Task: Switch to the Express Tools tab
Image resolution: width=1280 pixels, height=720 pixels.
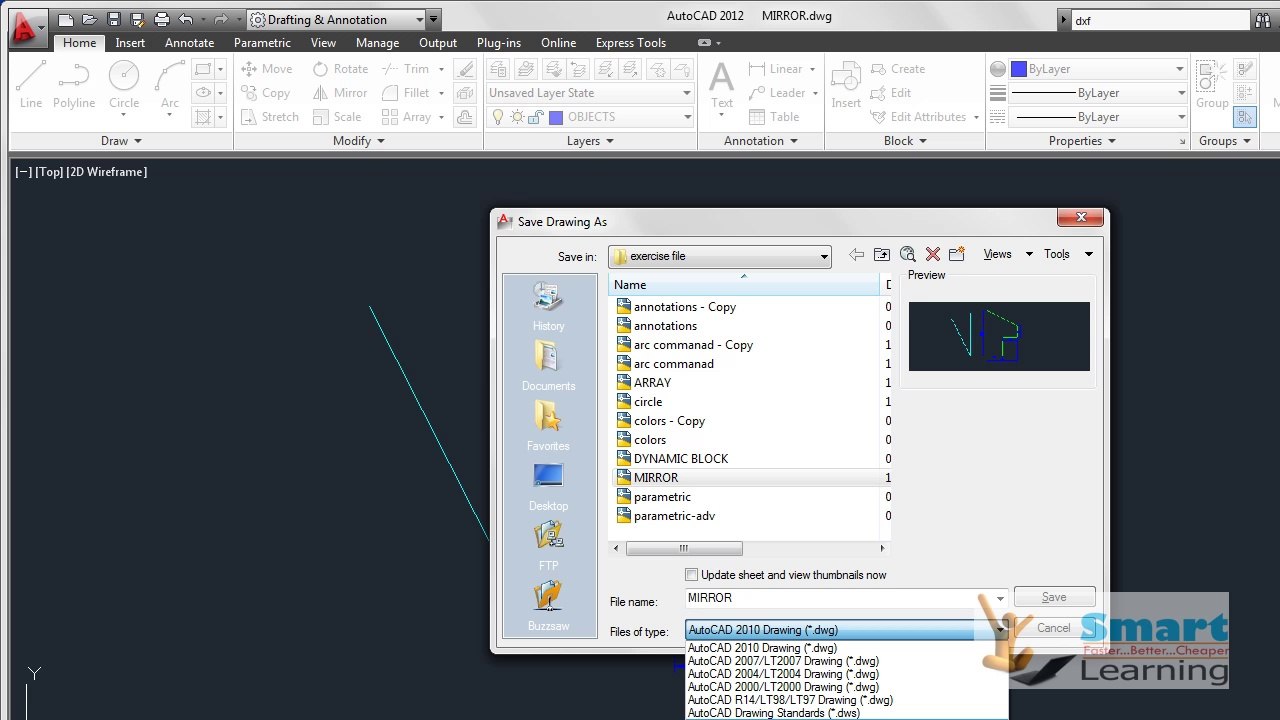Action: pyautogui.click(x=631, y=43)
